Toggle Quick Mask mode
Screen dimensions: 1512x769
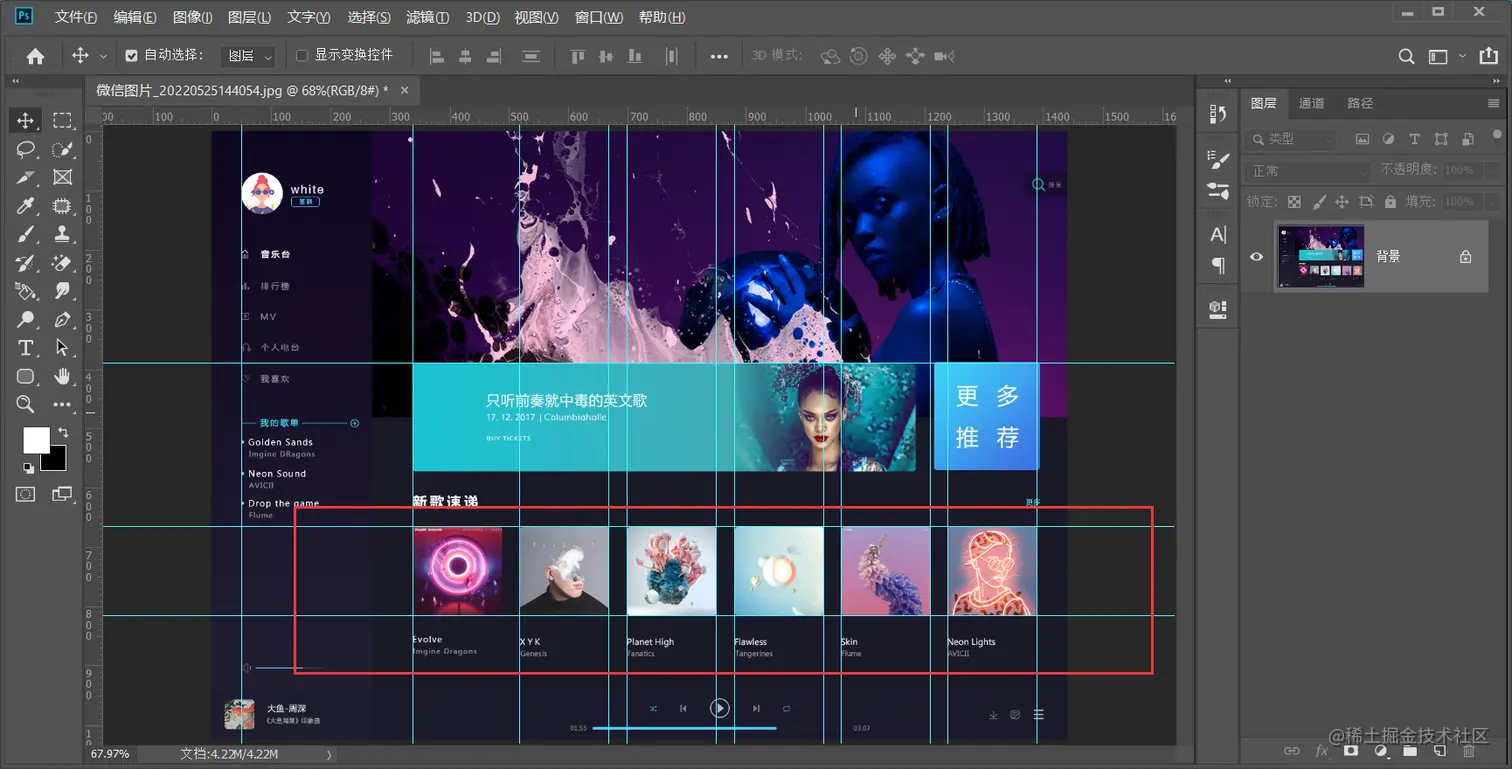[26, 494]
